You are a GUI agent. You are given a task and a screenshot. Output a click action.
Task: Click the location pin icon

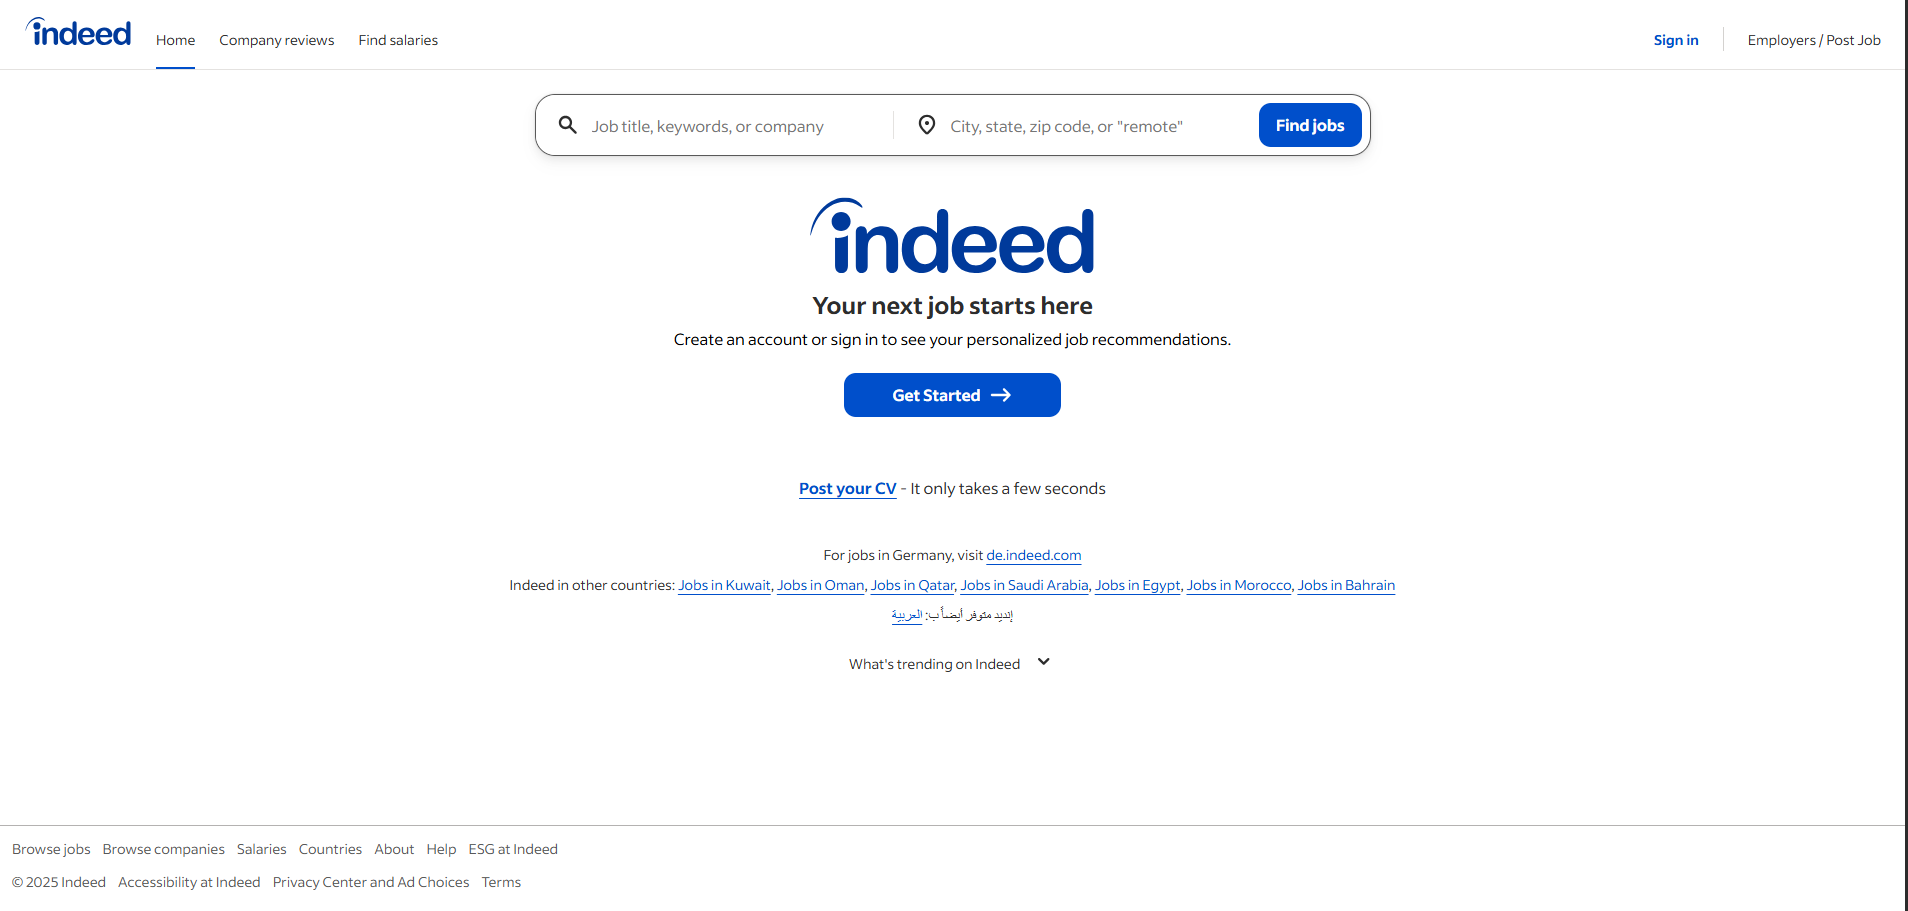click(927, 125)
